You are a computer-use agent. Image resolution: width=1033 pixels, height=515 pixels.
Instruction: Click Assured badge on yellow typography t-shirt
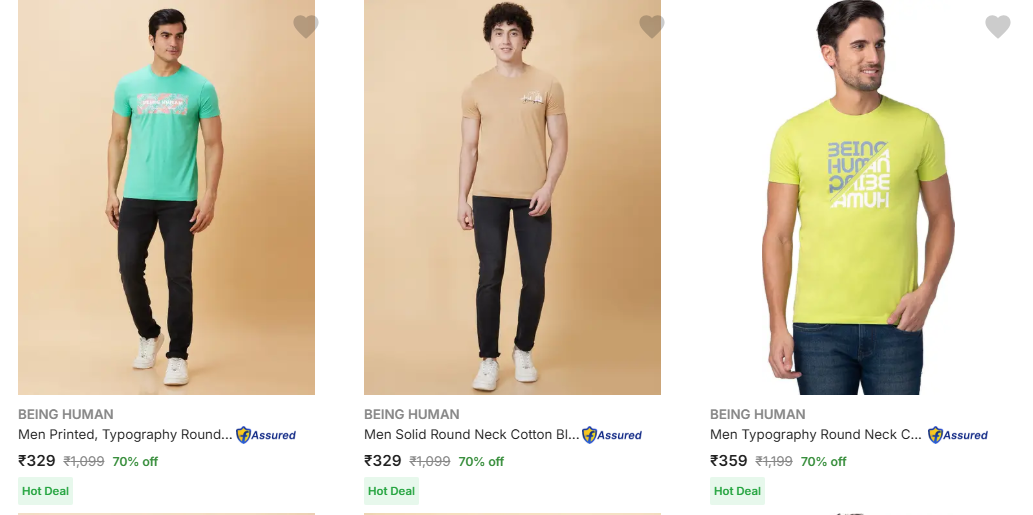[958, 435]
